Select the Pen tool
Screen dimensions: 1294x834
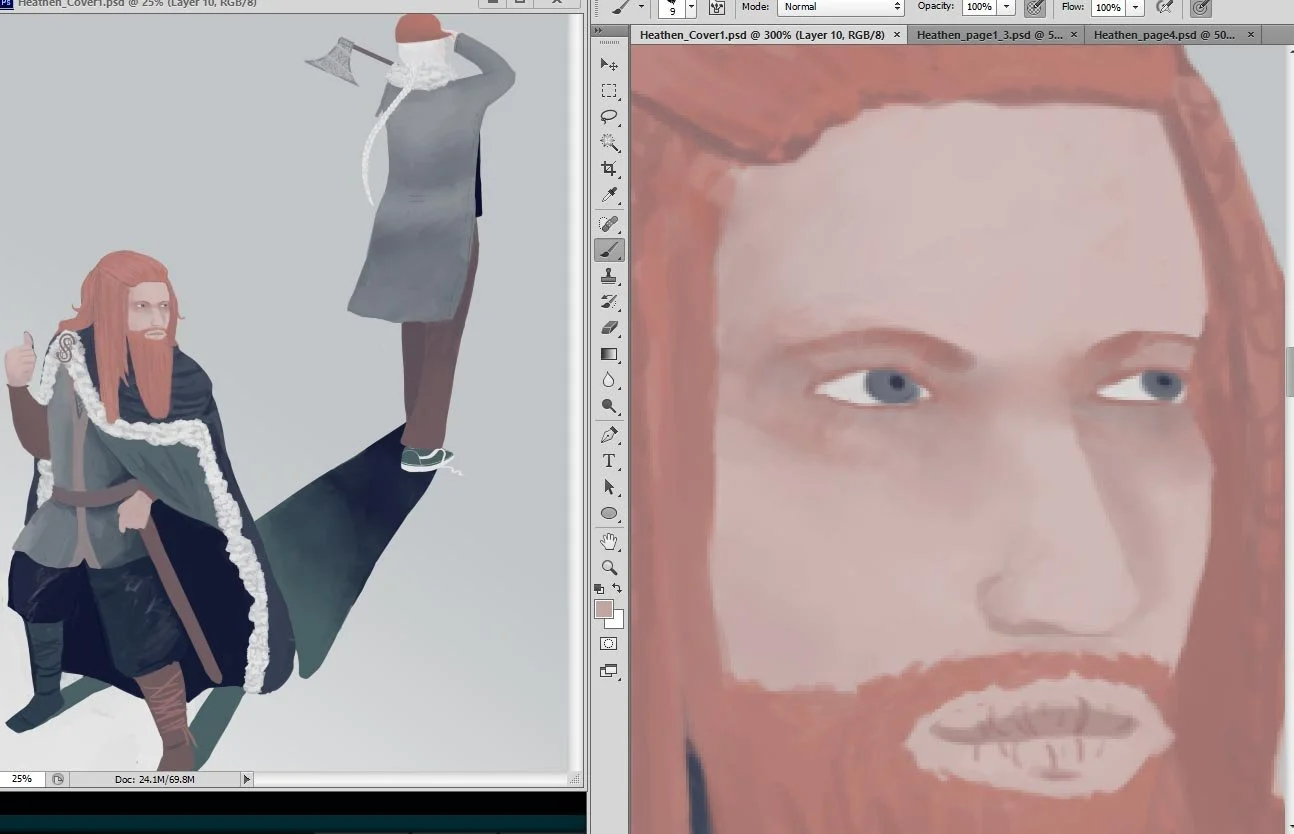point(609,435)
